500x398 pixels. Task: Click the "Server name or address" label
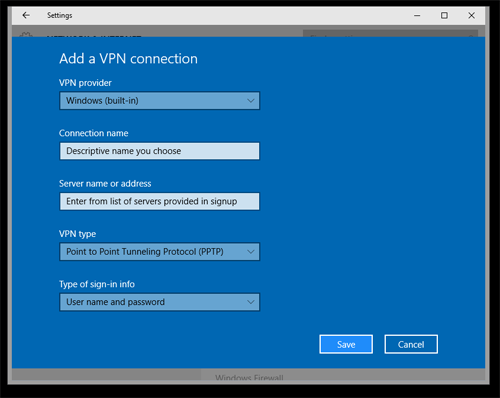click(105, 183)
